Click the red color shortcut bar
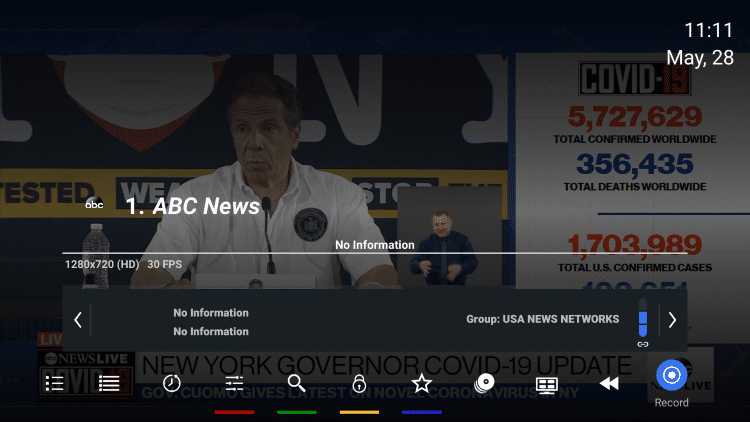 [x=234, y=411]
